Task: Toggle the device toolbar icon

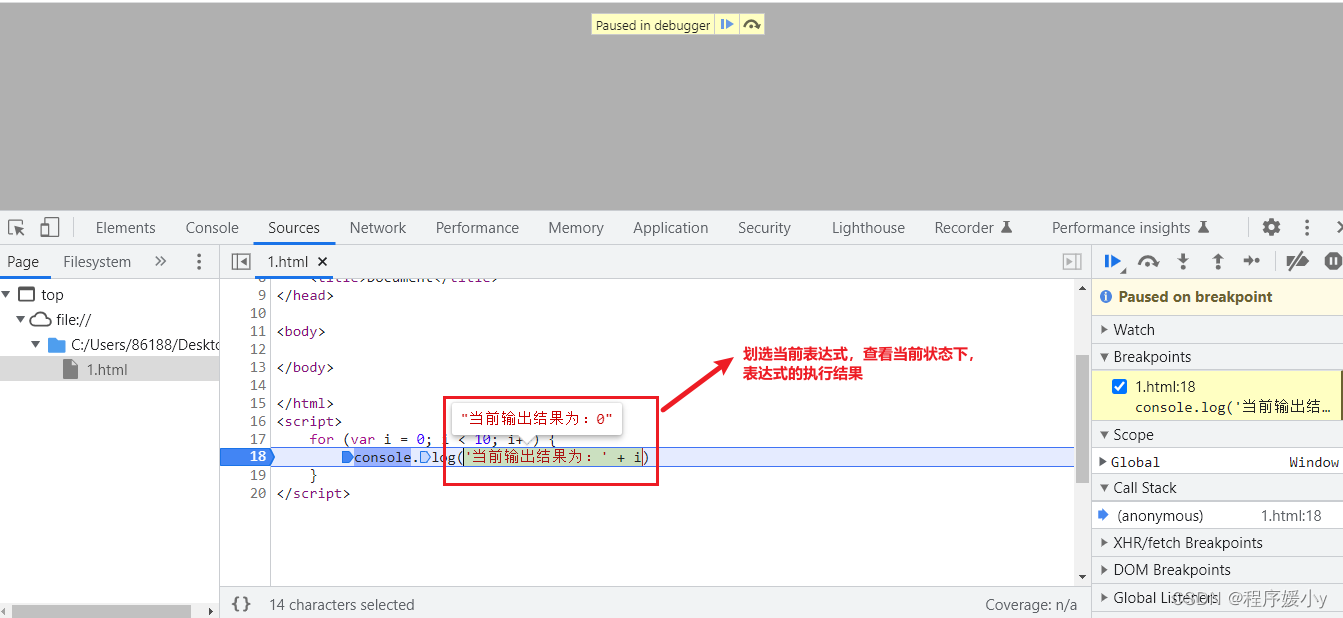Action: (49, 227)
